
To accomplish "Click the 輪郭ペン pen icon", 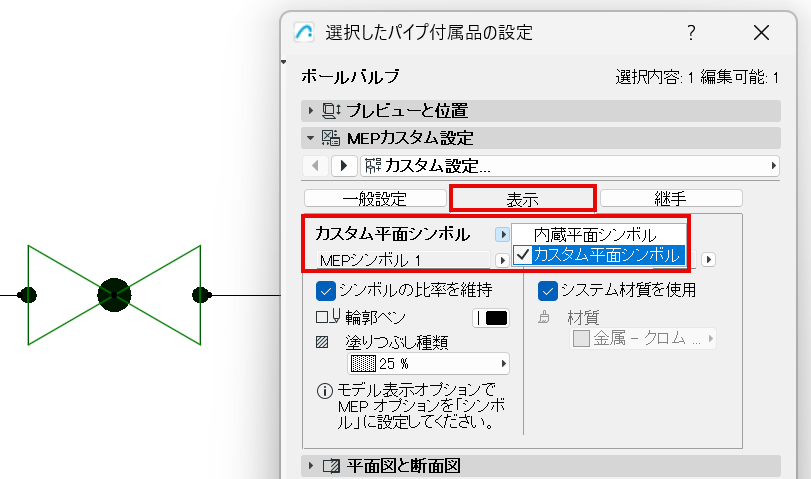I will point(328,316).
